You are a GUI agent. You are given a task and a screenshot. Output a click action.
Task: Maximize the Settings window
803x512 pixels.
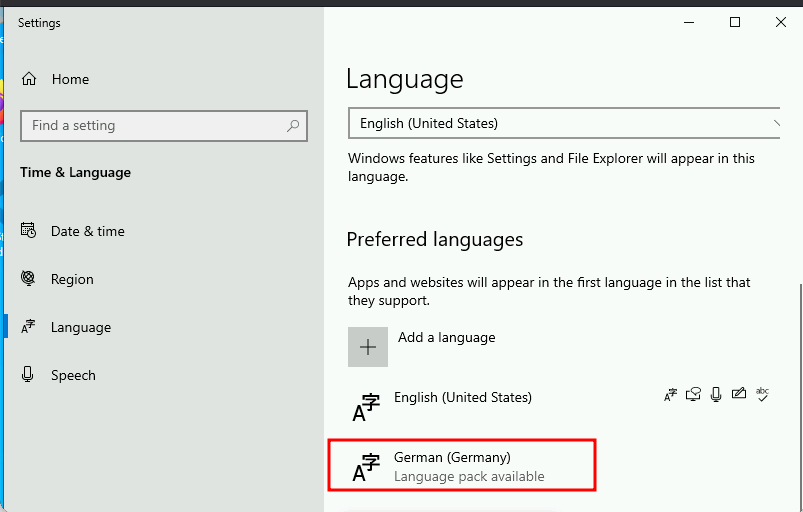coord(735,23)
